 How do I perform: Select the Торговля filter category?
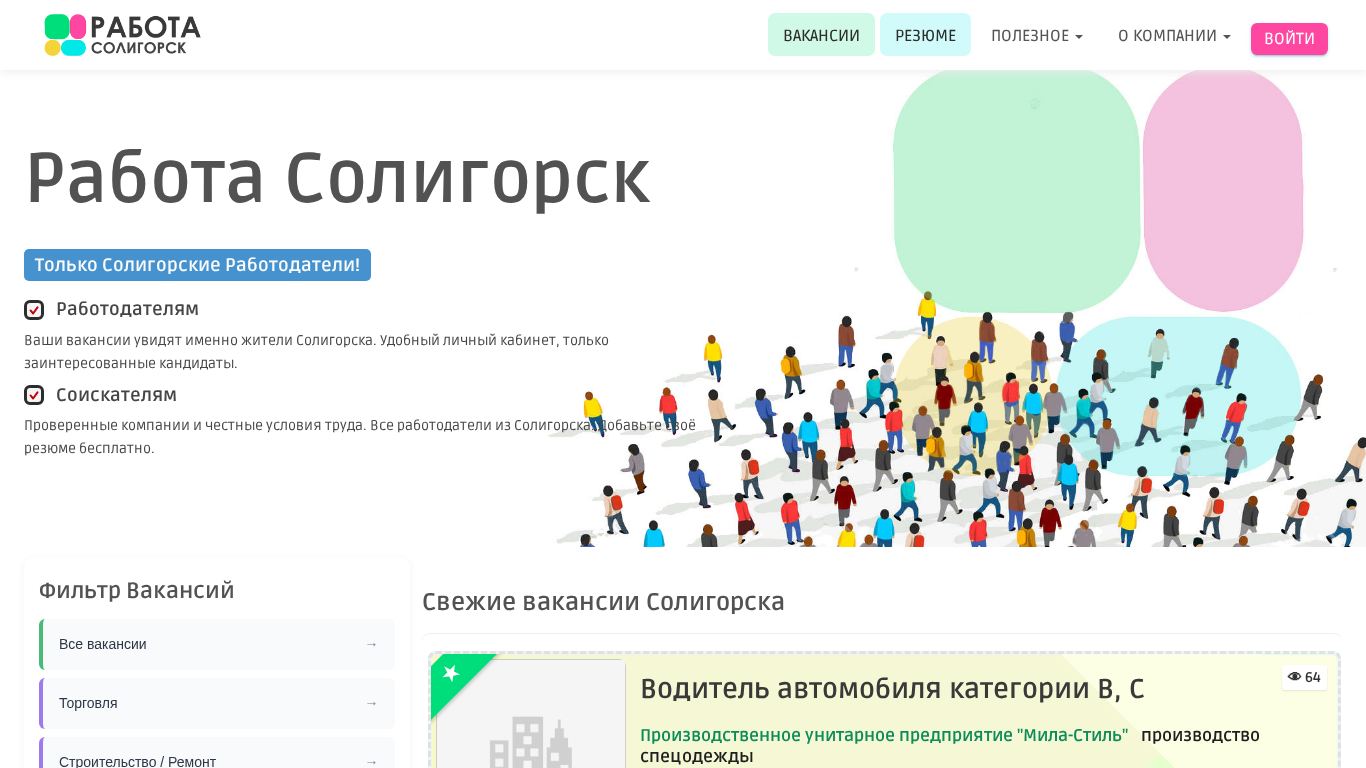coord(217,703)
